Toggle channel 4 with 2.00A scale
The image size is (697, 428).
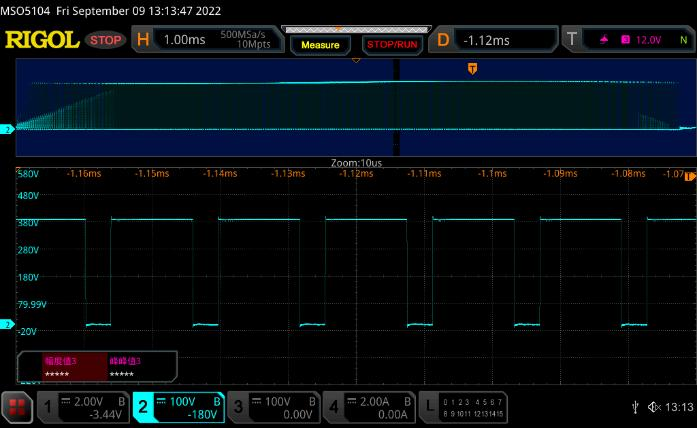pyautogui.click(x=368, y=406)
